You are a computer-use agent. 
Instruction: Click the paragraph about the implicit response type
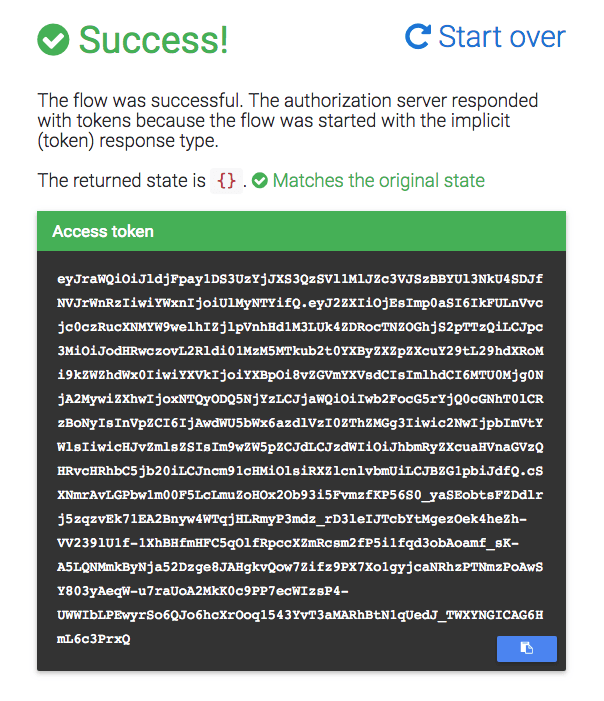click(x=287, y=121)
